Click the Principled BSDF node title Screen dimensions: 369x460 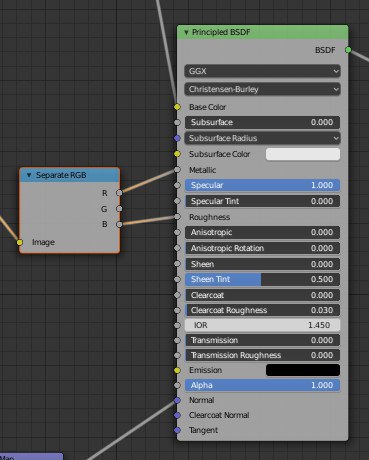pos(221,32)
